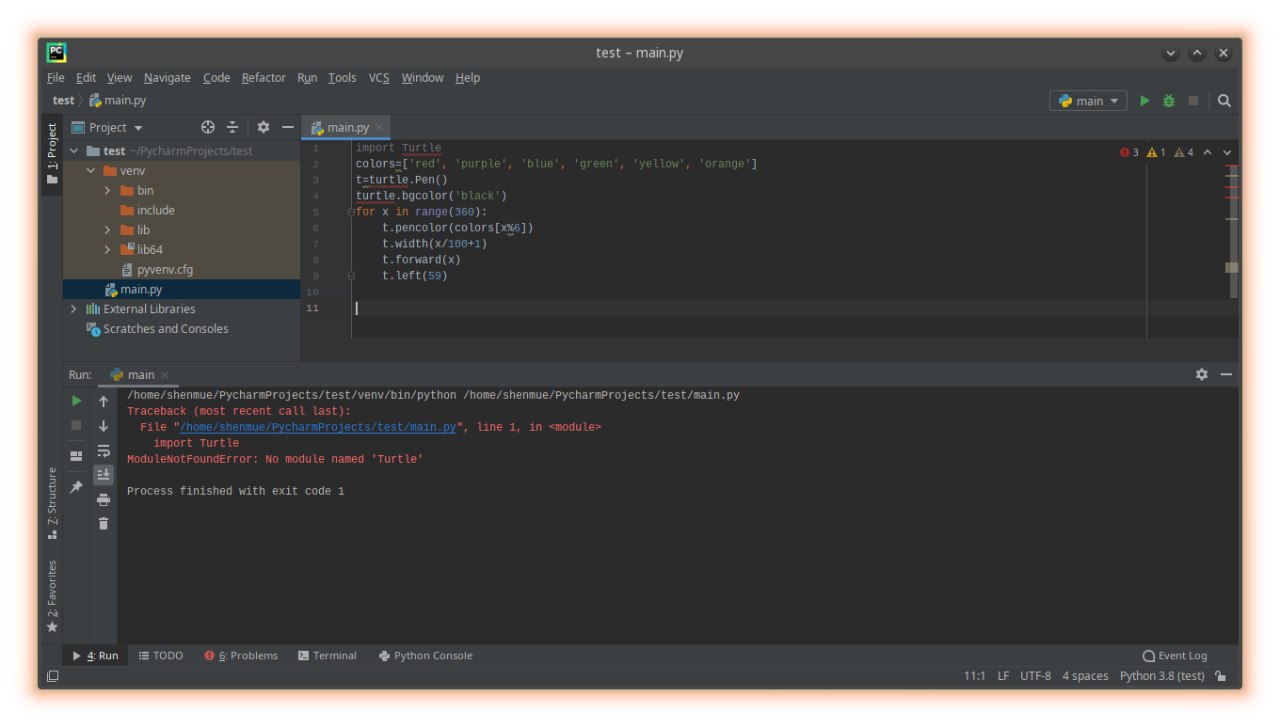Open the traceback link to main.py
This screenshot has width=1280, height=727.
tap(318, 427)
